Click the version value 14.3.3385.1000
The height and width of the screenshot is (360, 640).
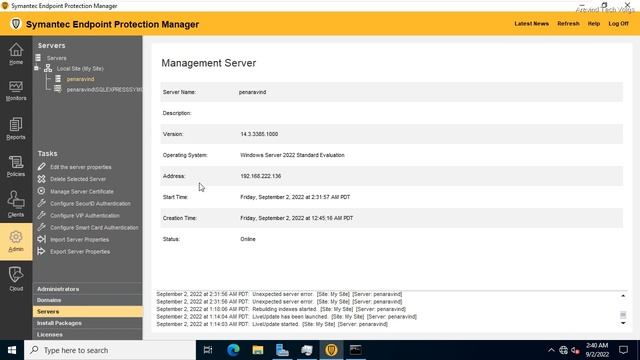(259, 134)
